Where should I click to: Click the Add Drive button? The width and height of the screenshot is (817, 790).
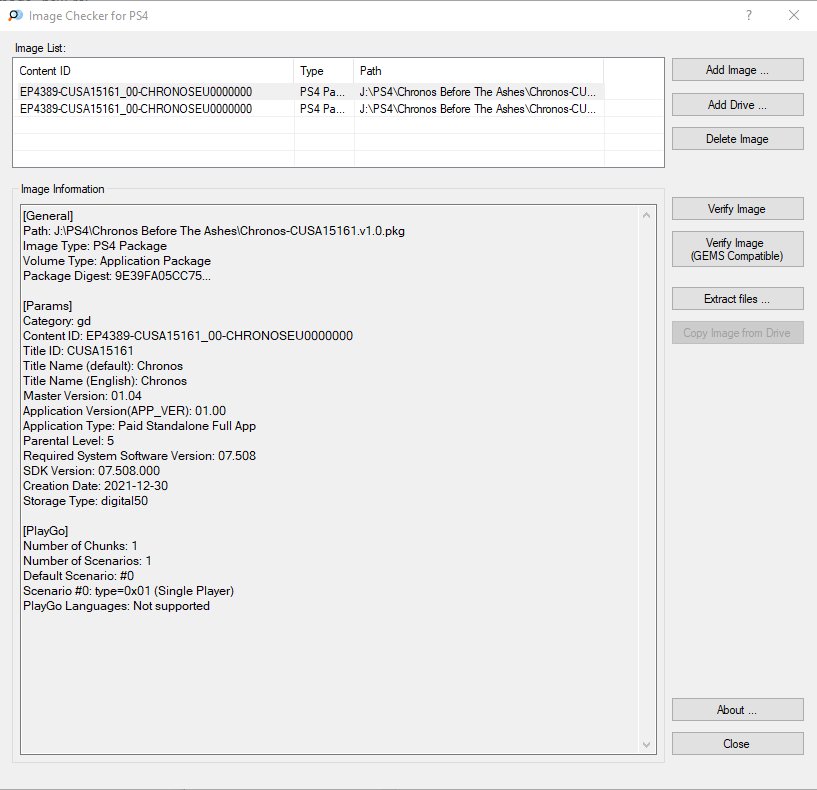(x=737, y=105)
